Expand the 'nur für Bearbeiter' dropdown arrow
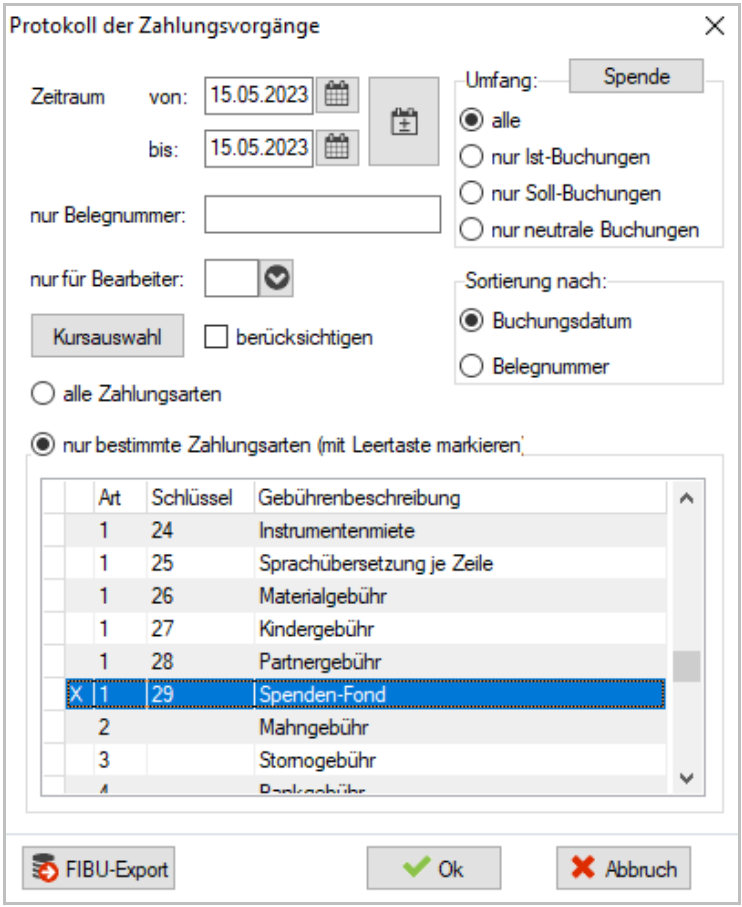Viewport: 742px width, 907px height. tap(276, 278)
